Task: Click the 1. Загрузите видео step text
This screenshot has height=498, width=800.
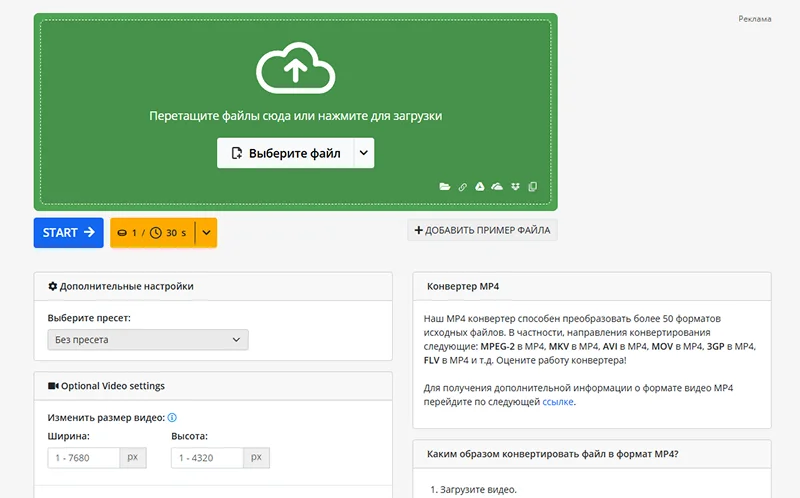Action: click(x=473, y=489)
